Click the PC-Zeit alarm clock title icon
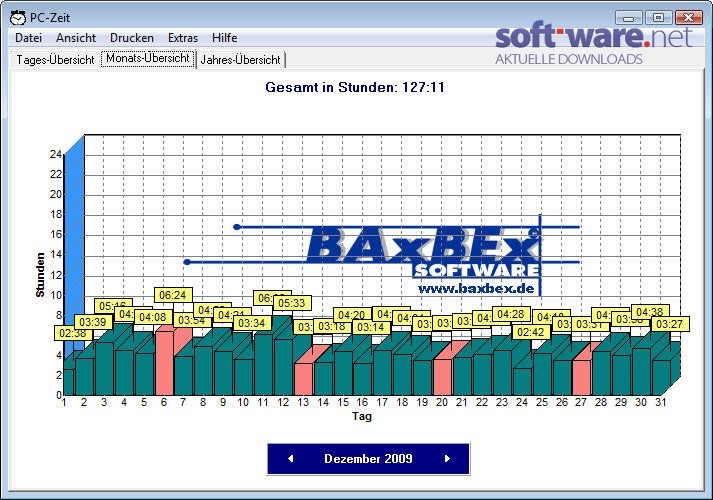This screenshot has height=500, width=713. click(18, 18)
